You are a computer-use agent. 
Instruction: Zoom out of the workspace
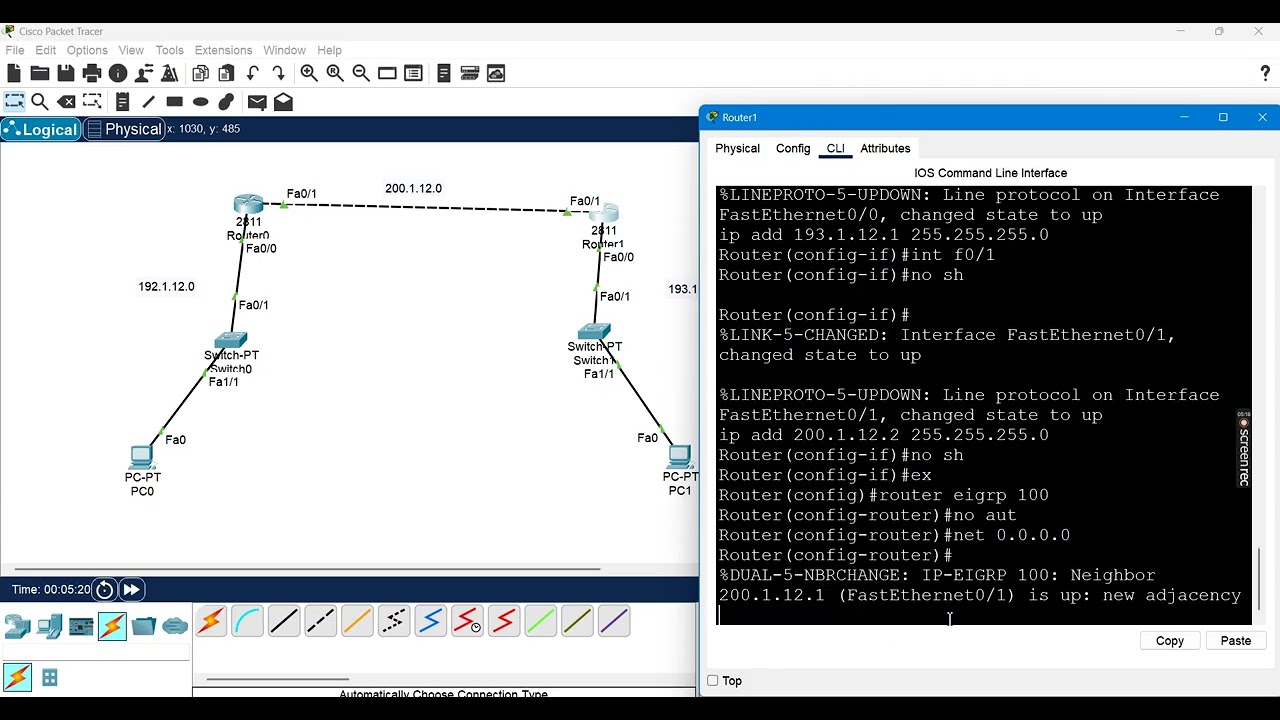(x=361, y=73)
